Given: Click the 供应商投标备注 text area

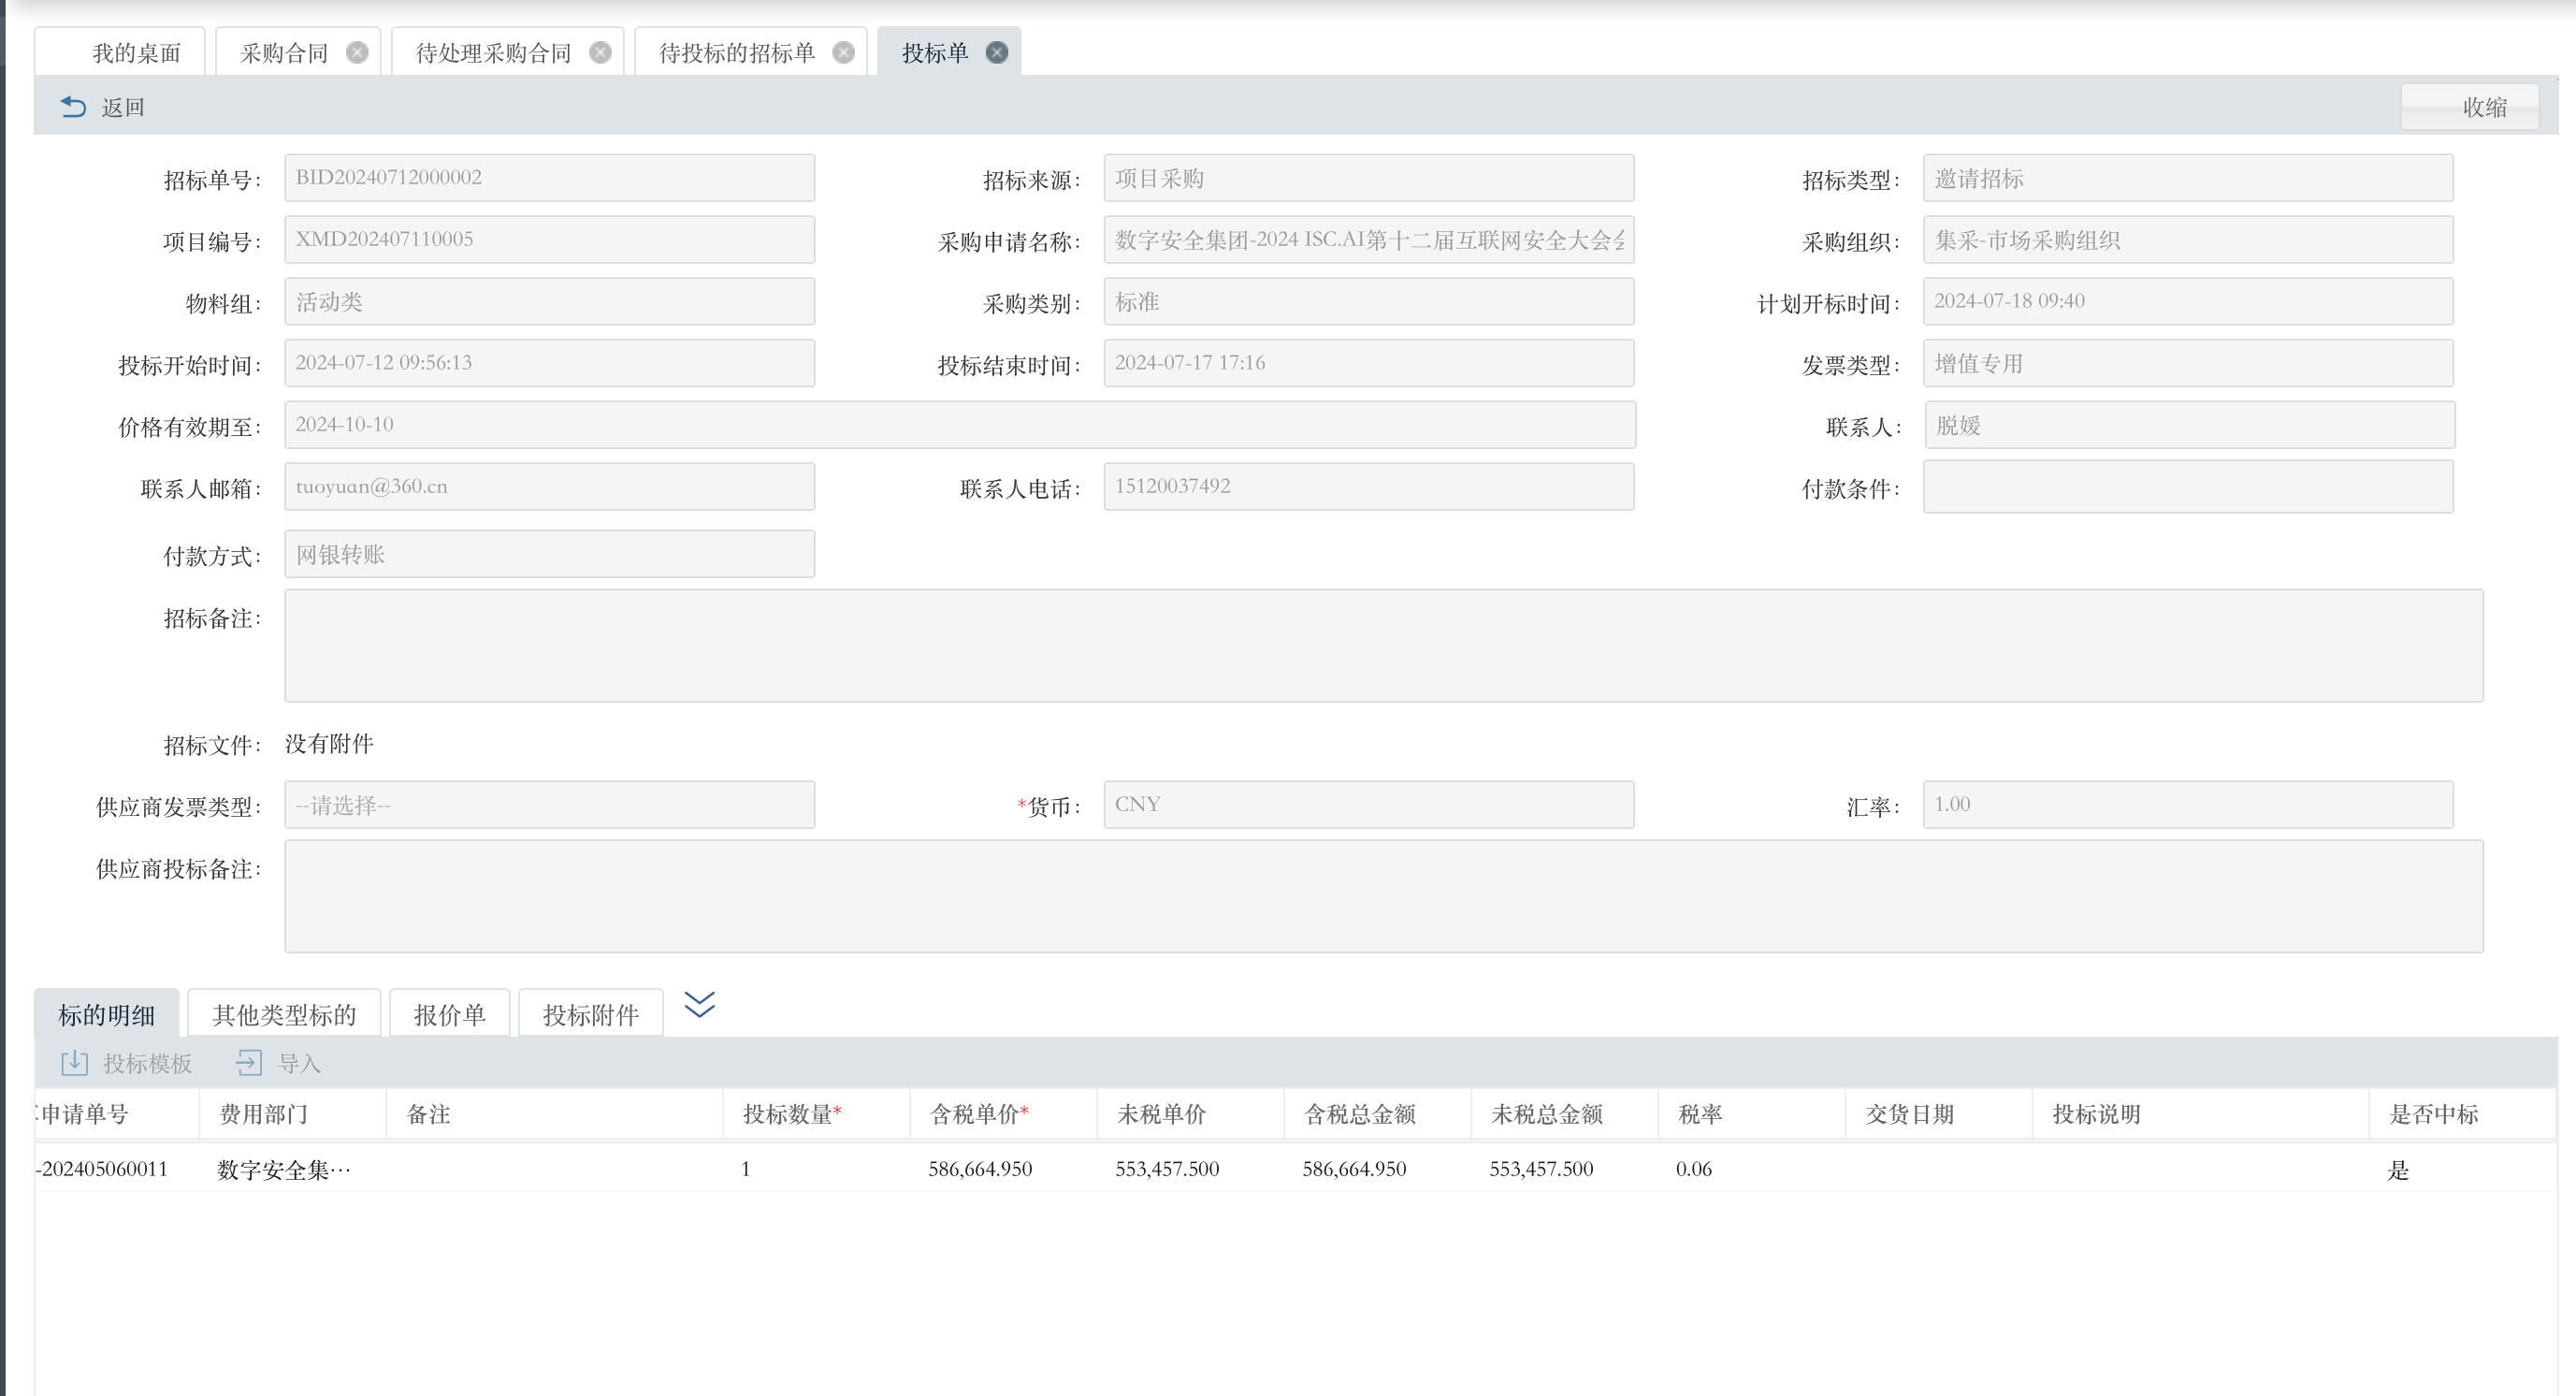Looking at the screenshot, I should 1383,896.
